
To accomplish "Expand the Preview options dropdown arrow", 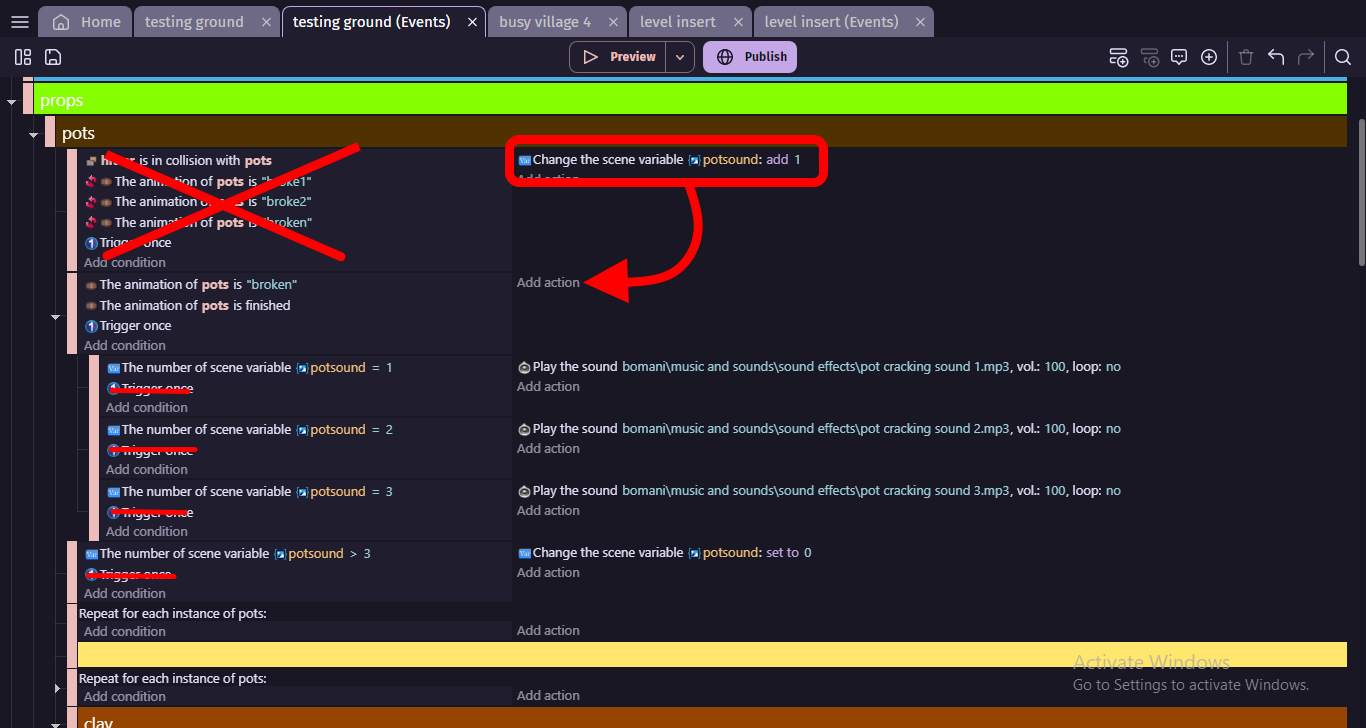I will point(680,56).
